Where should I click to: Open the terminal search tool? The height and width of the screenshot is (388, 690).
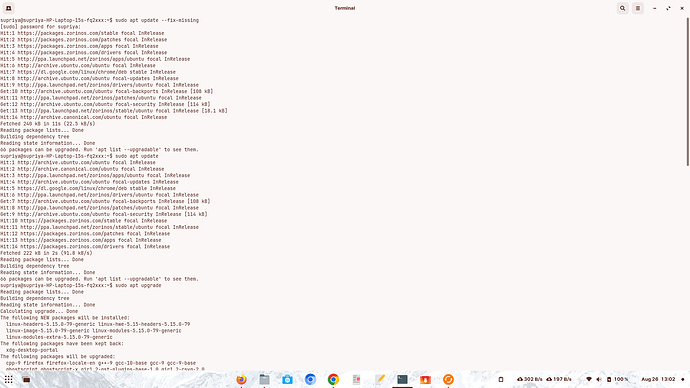point(622,8)
